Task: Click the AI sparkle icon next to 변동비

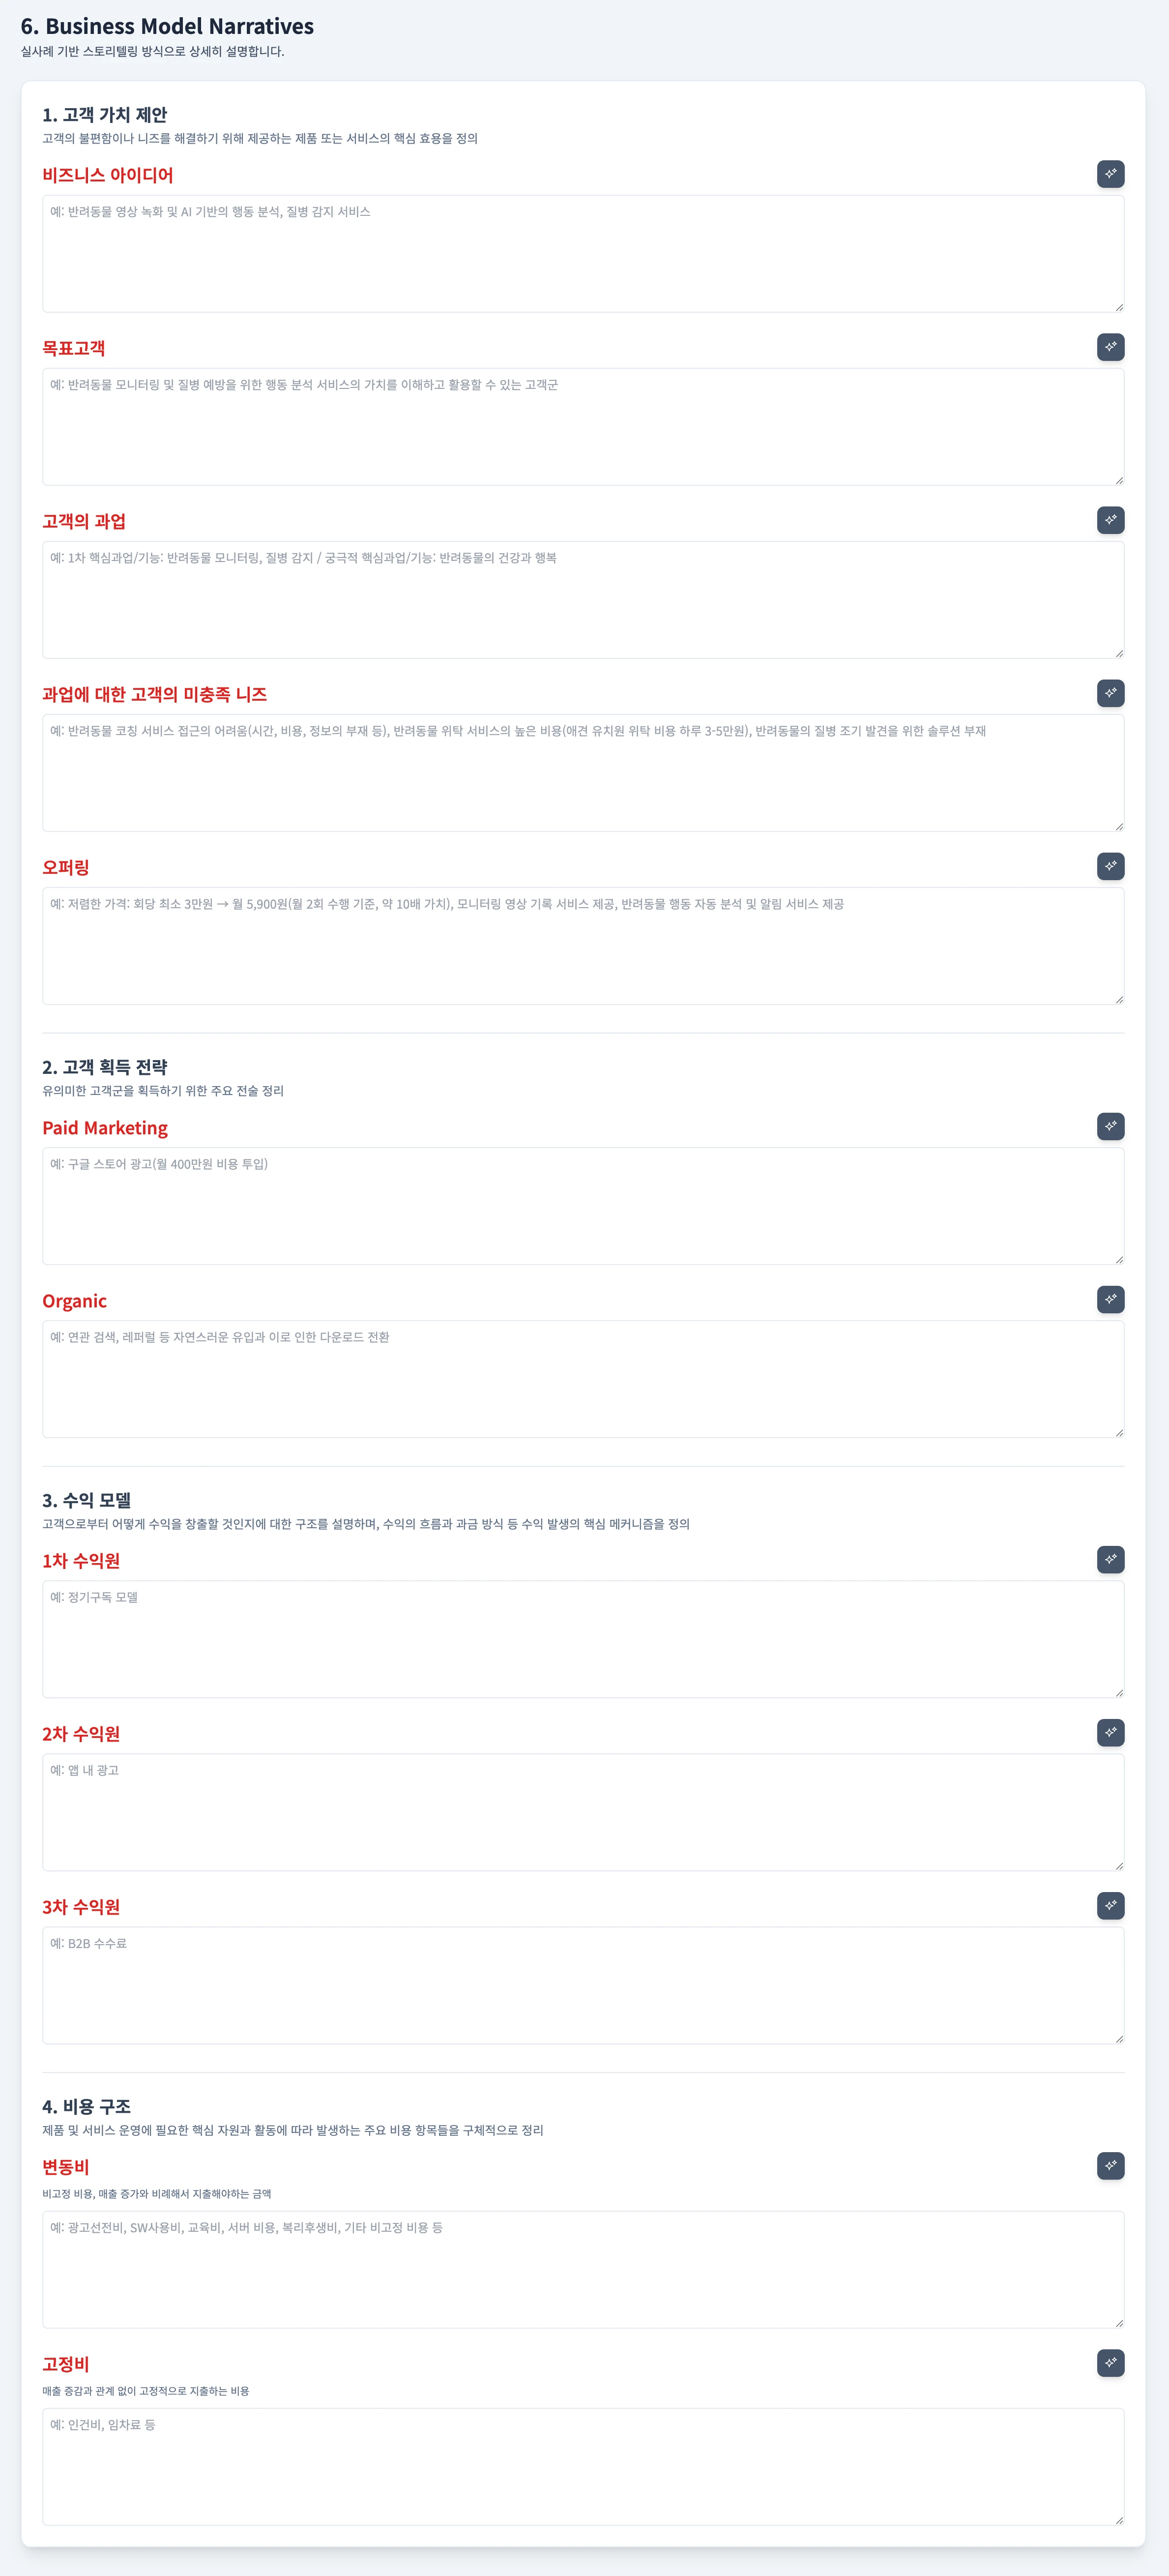Action: (1110, 2165)
